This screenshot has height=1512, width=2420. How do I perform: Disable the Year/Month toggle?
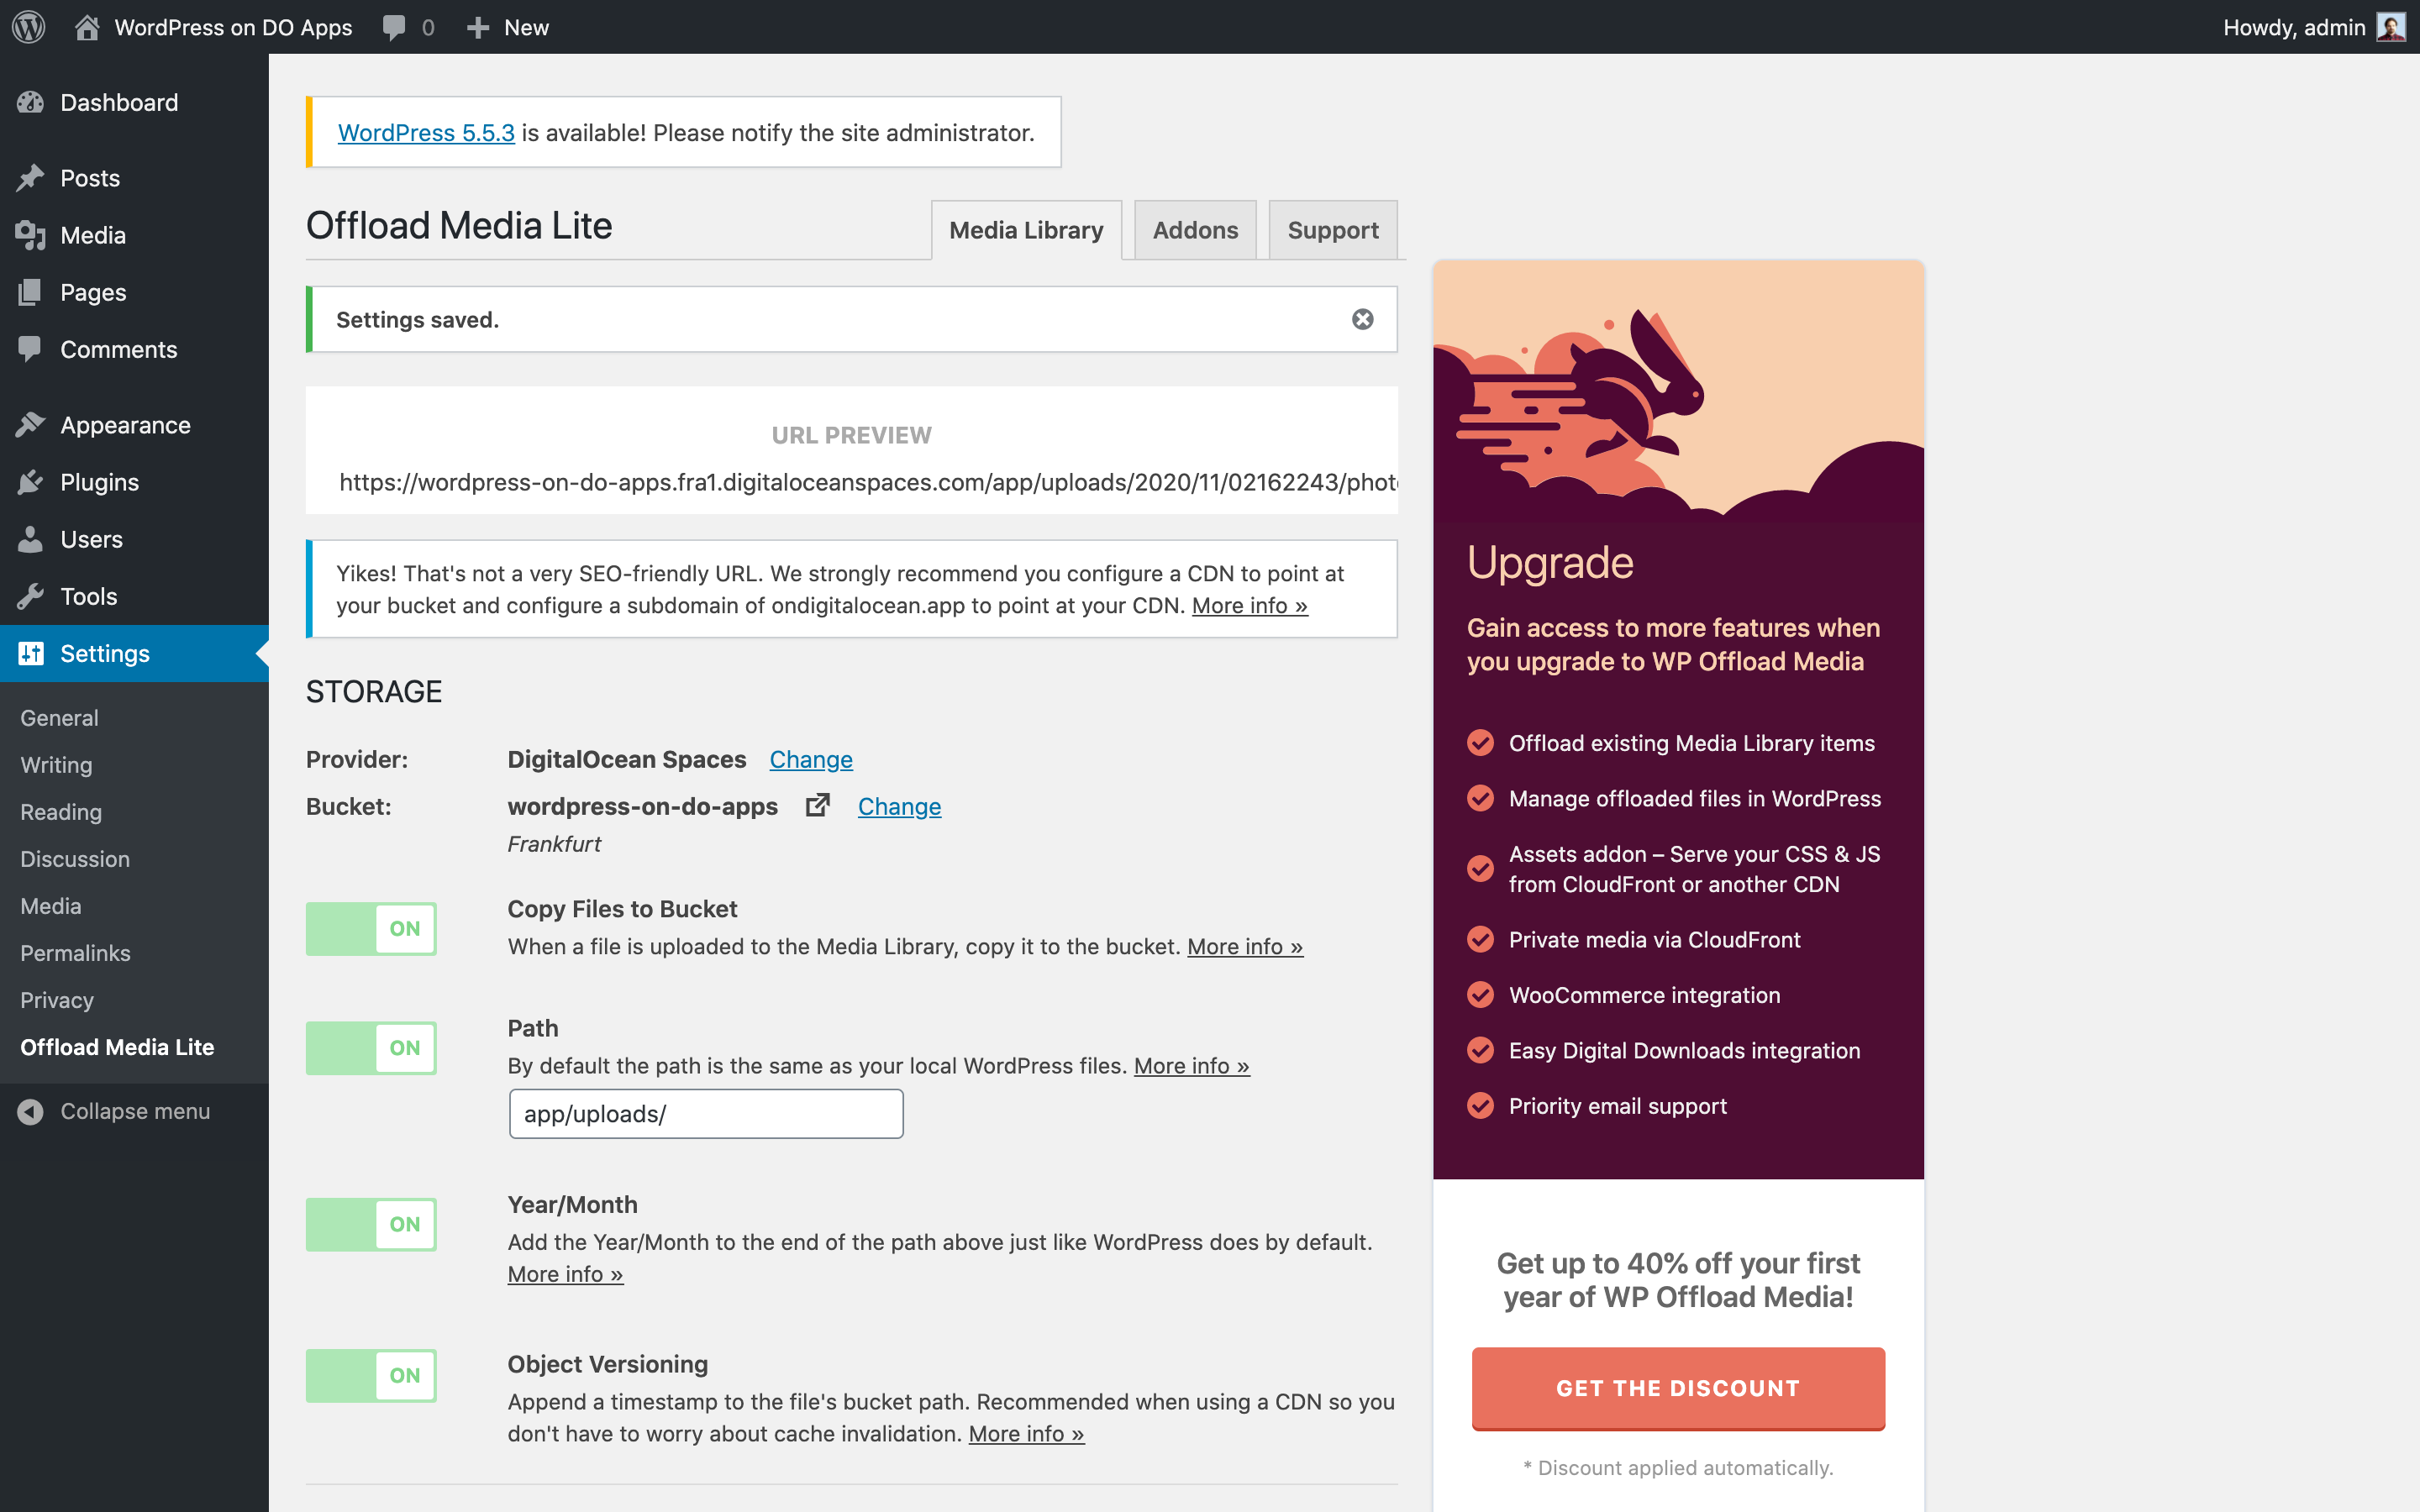pyautogui.click(x=371, y=1224)
